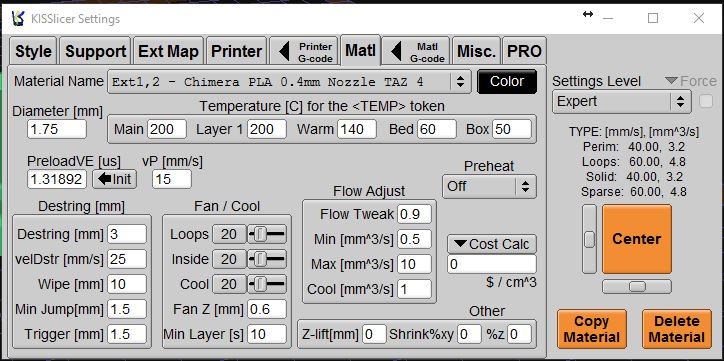The image size is (724, 361).
Task: Click the Min Jump[mm] field
Action: pos(127,309)
